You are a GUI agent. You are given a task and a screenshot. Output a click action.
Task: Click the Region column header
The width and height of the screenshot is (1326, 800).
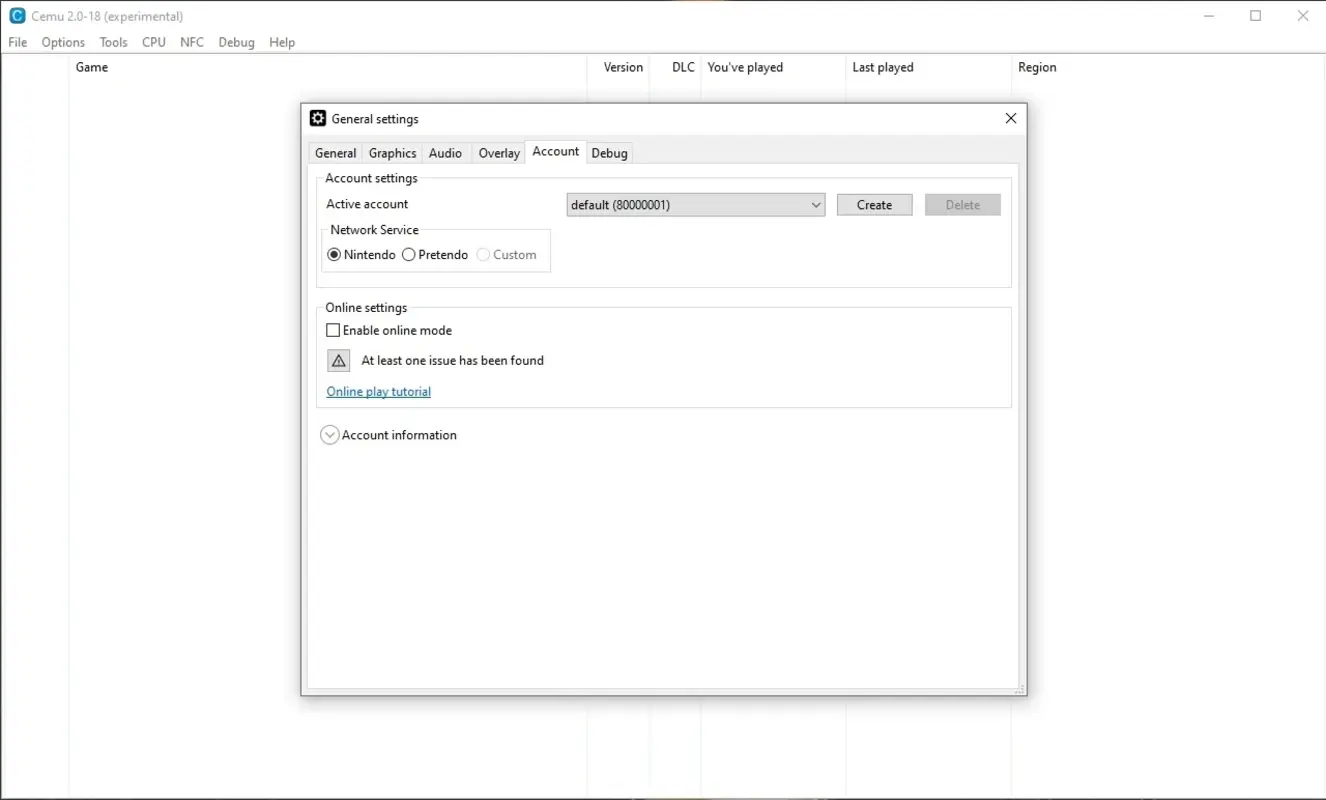[x=1037, y=67]
